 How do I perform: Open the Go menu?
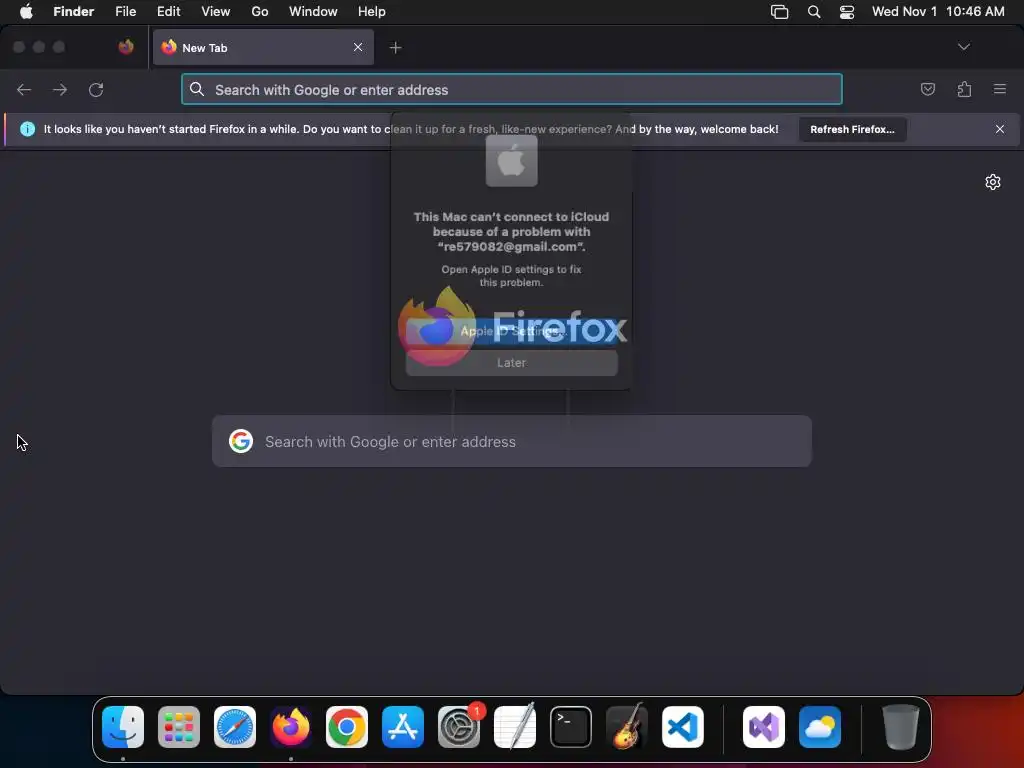coord(260,11)
